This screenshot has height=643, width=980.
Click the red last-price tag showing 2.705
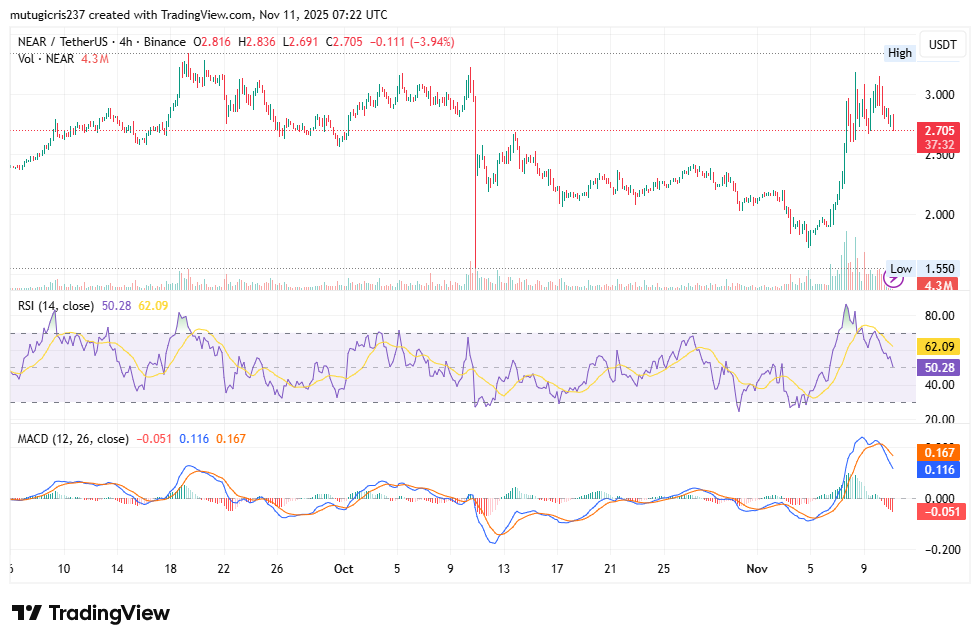pyautogui.click(x=940, y=131)
